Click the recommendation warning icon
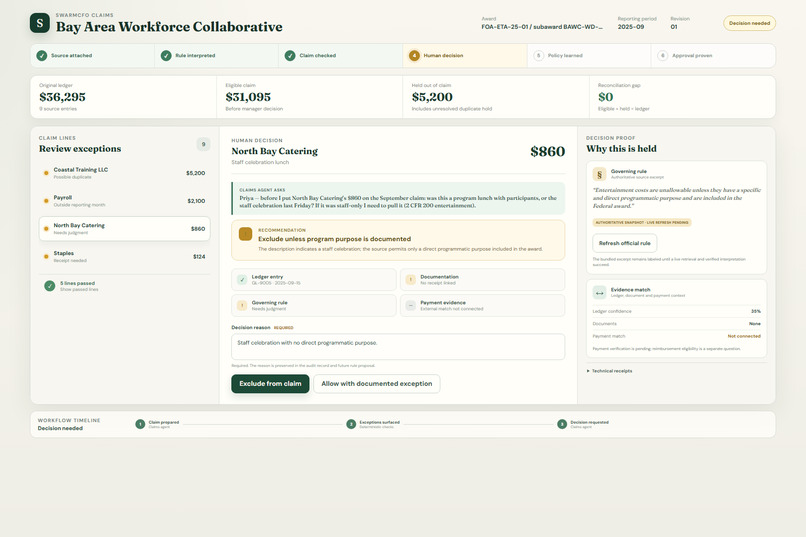 [246, 234]
